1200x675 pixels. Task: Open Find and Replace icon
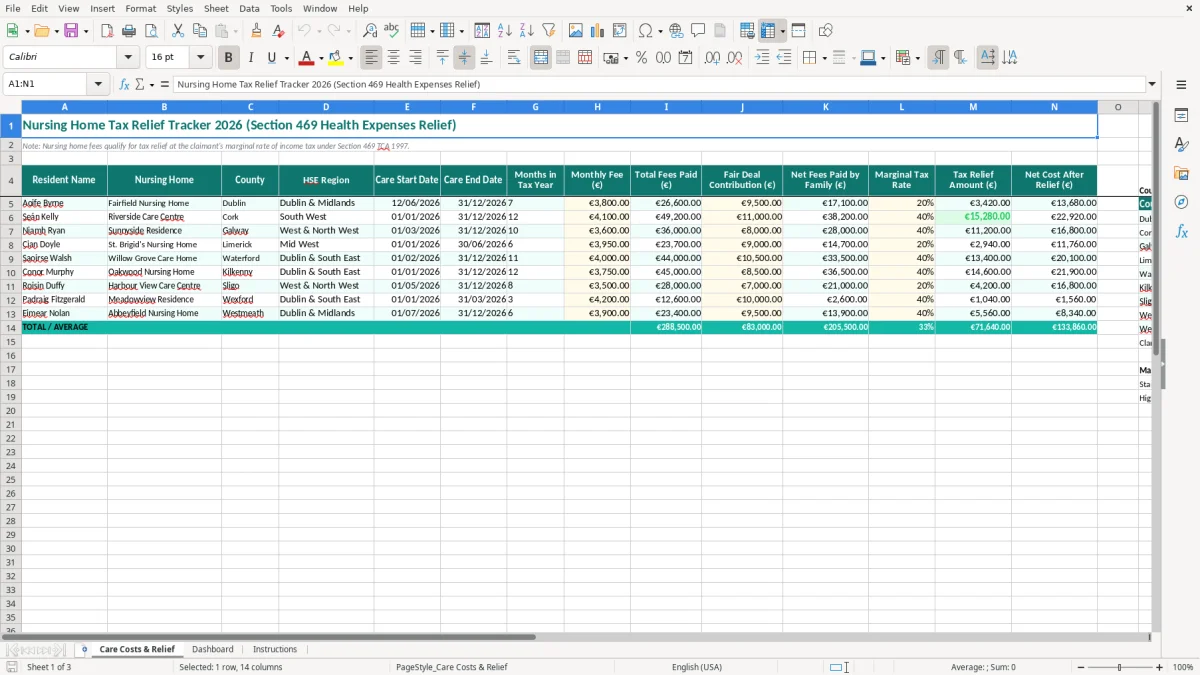coord(370,31)
